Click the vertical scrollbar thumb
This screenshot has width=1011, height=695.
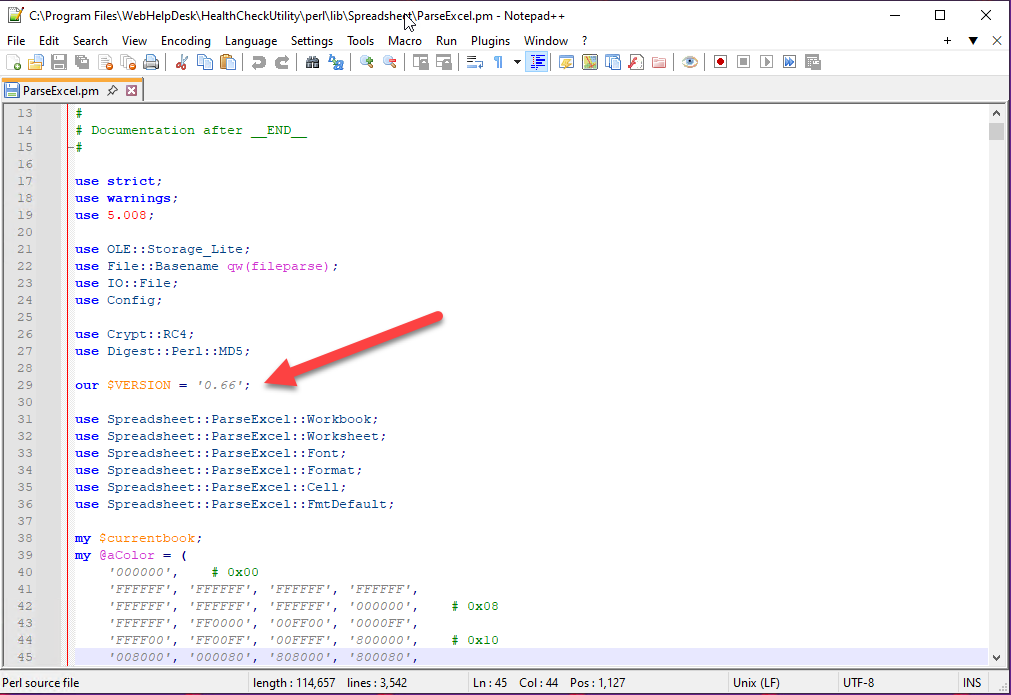point(996,132)
